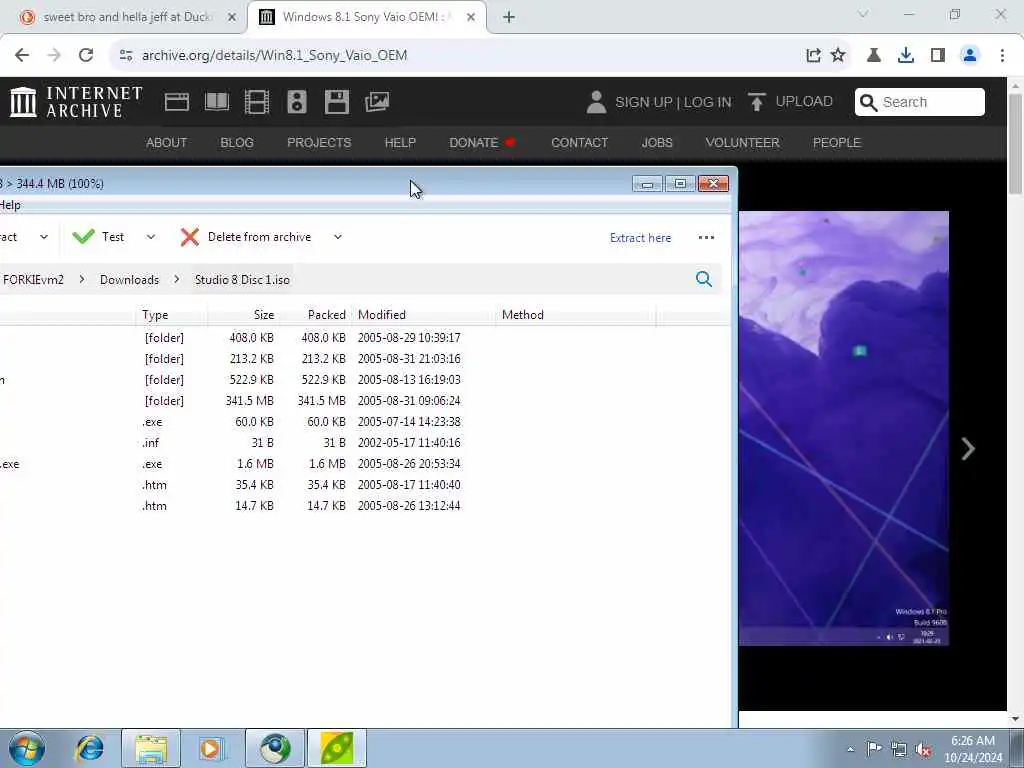Click Studio 8 Disc 1.iso breadcrumb

click(242, 280)
